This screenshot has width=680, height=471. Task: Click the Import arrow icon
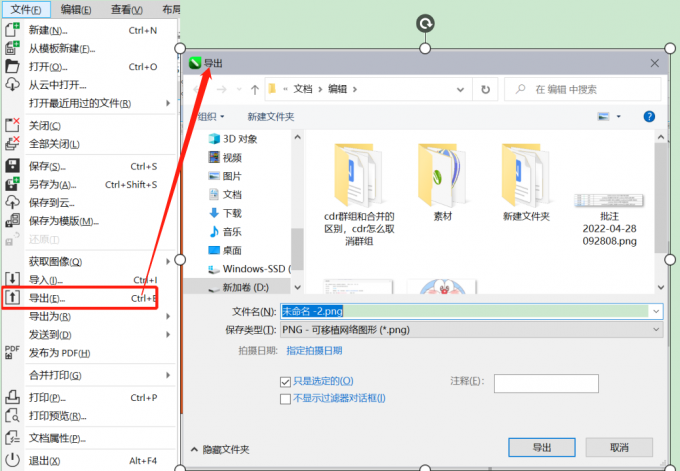12,279
